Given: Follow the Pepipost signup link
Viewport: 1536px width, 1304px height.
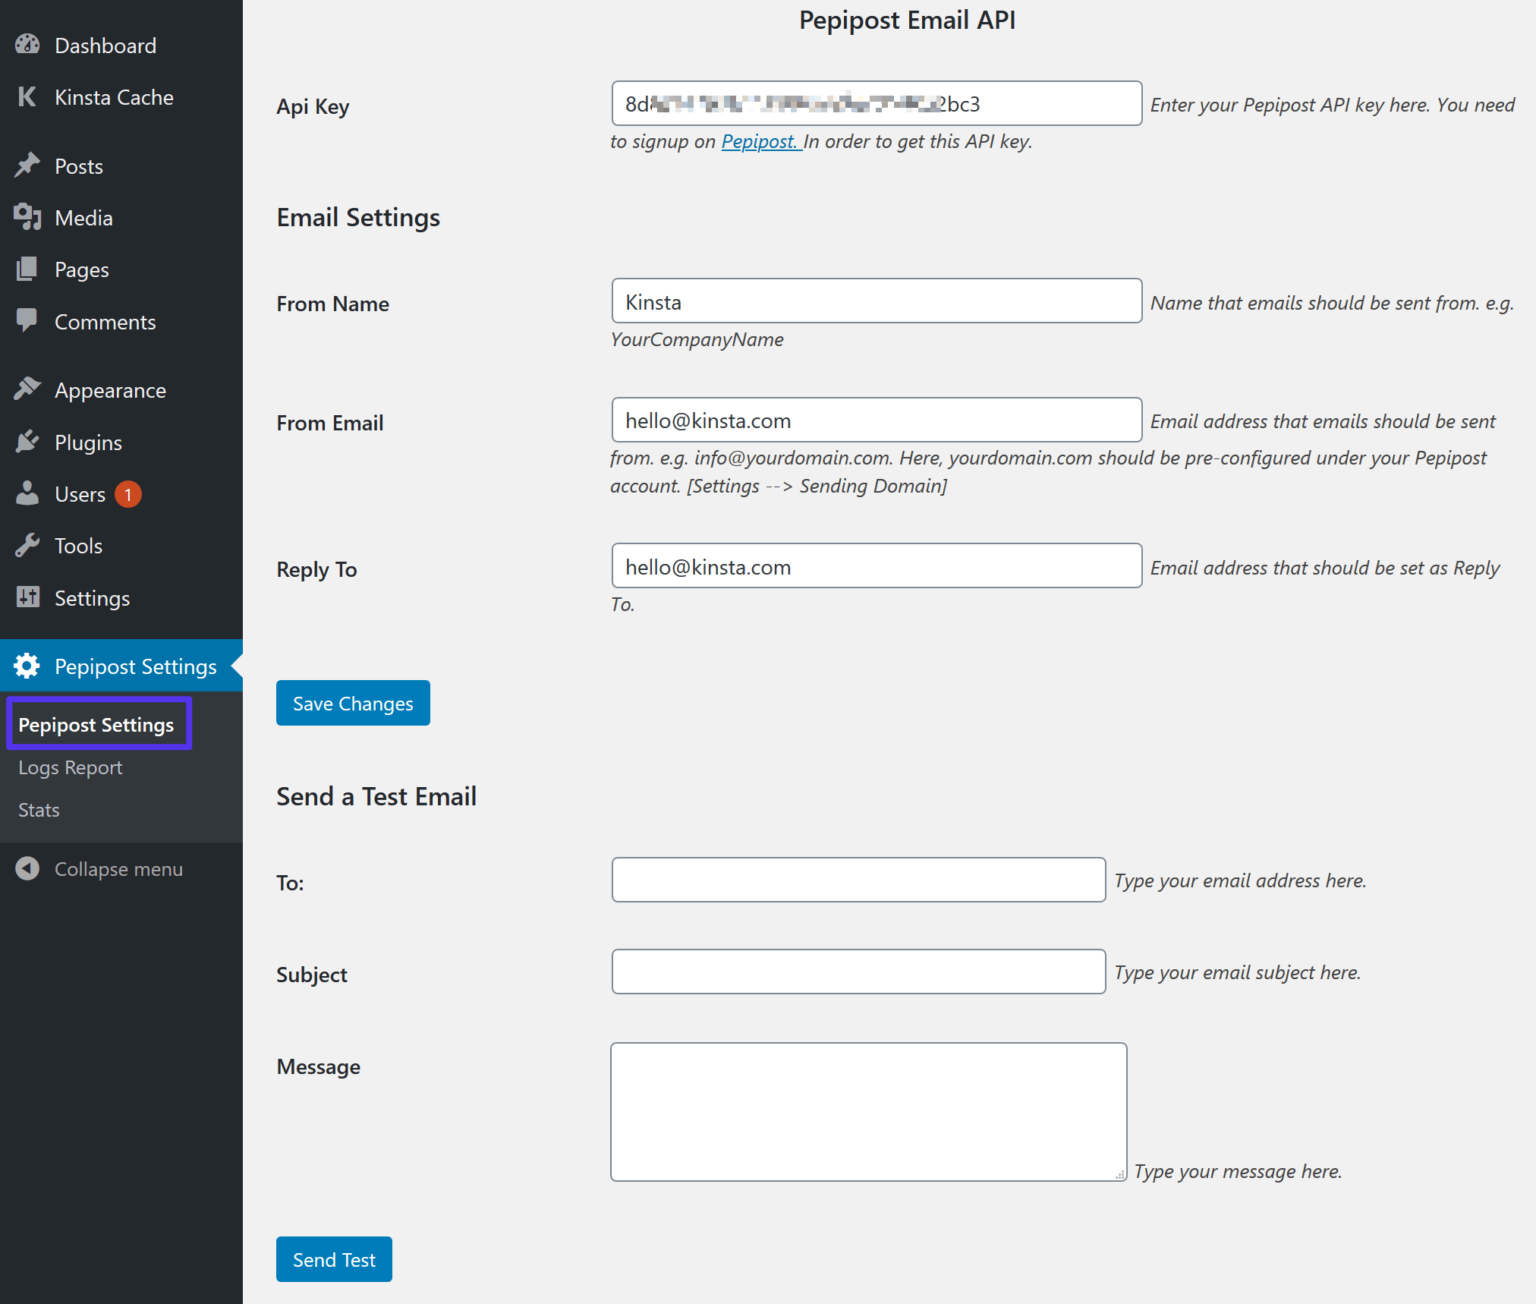Looking at the screenshot, I should click(760, 141).
